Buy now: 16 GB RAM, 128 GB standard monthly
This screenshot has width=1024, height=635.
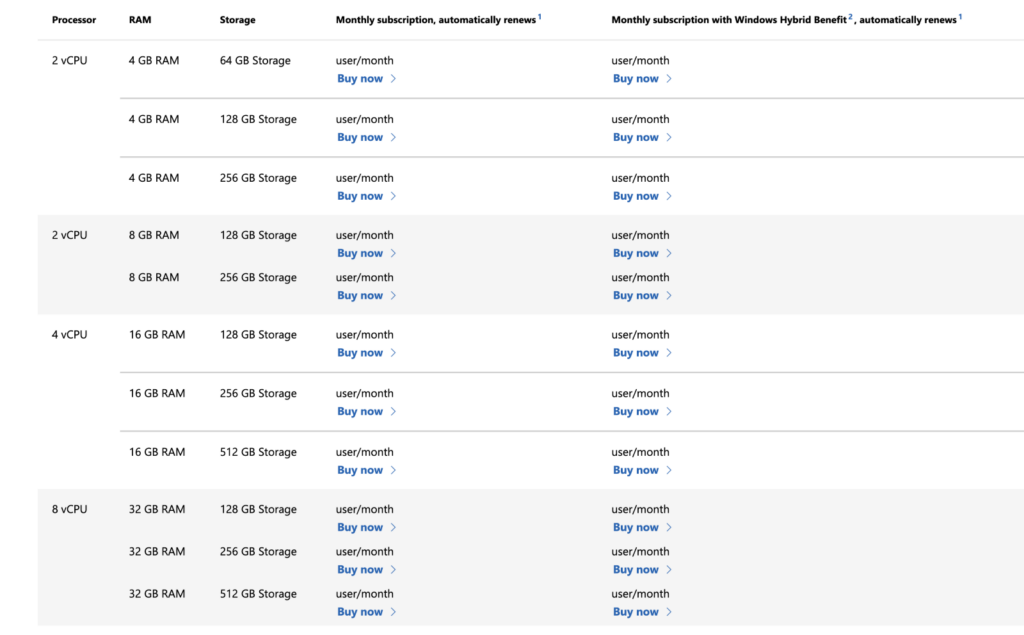360,353
